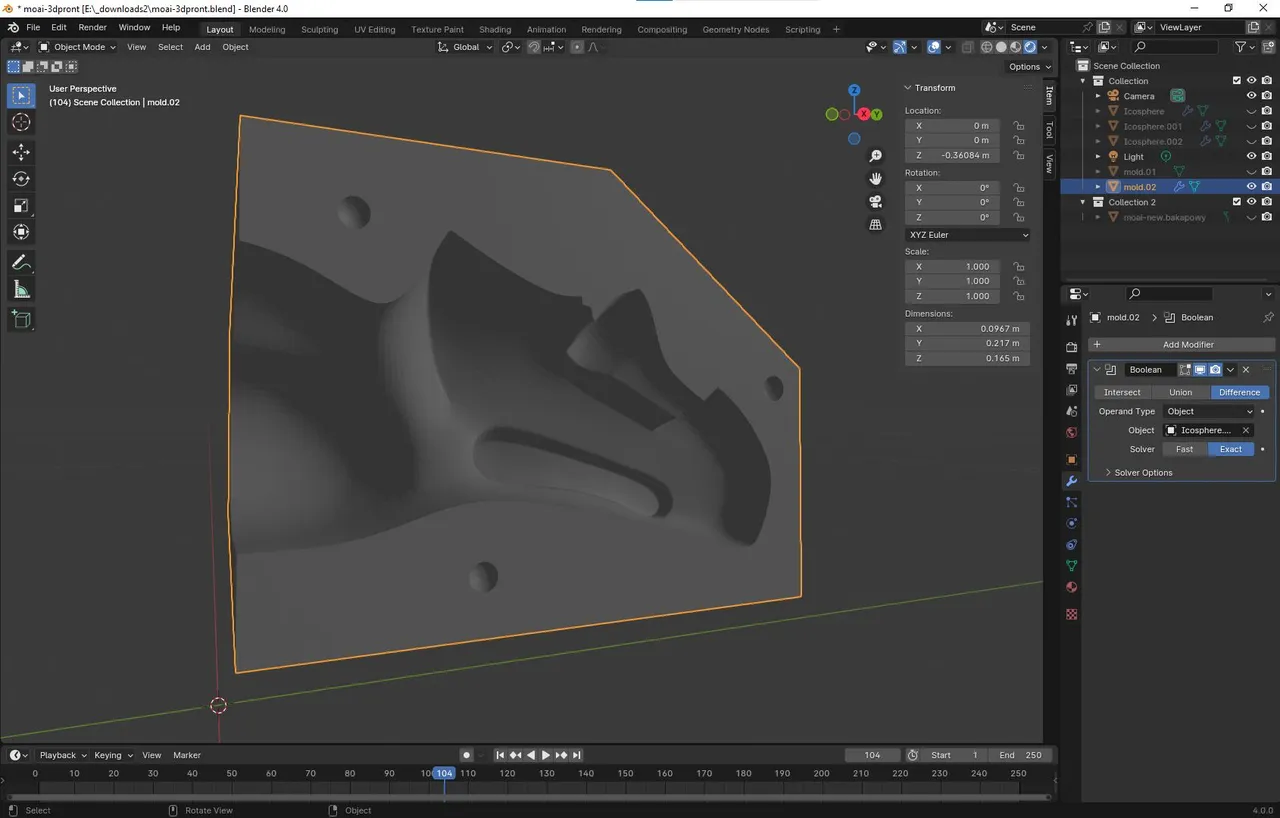This screenshot has height=818, width=1280.
Task: Show mold.01 in the viewport
Action: 1251,171
